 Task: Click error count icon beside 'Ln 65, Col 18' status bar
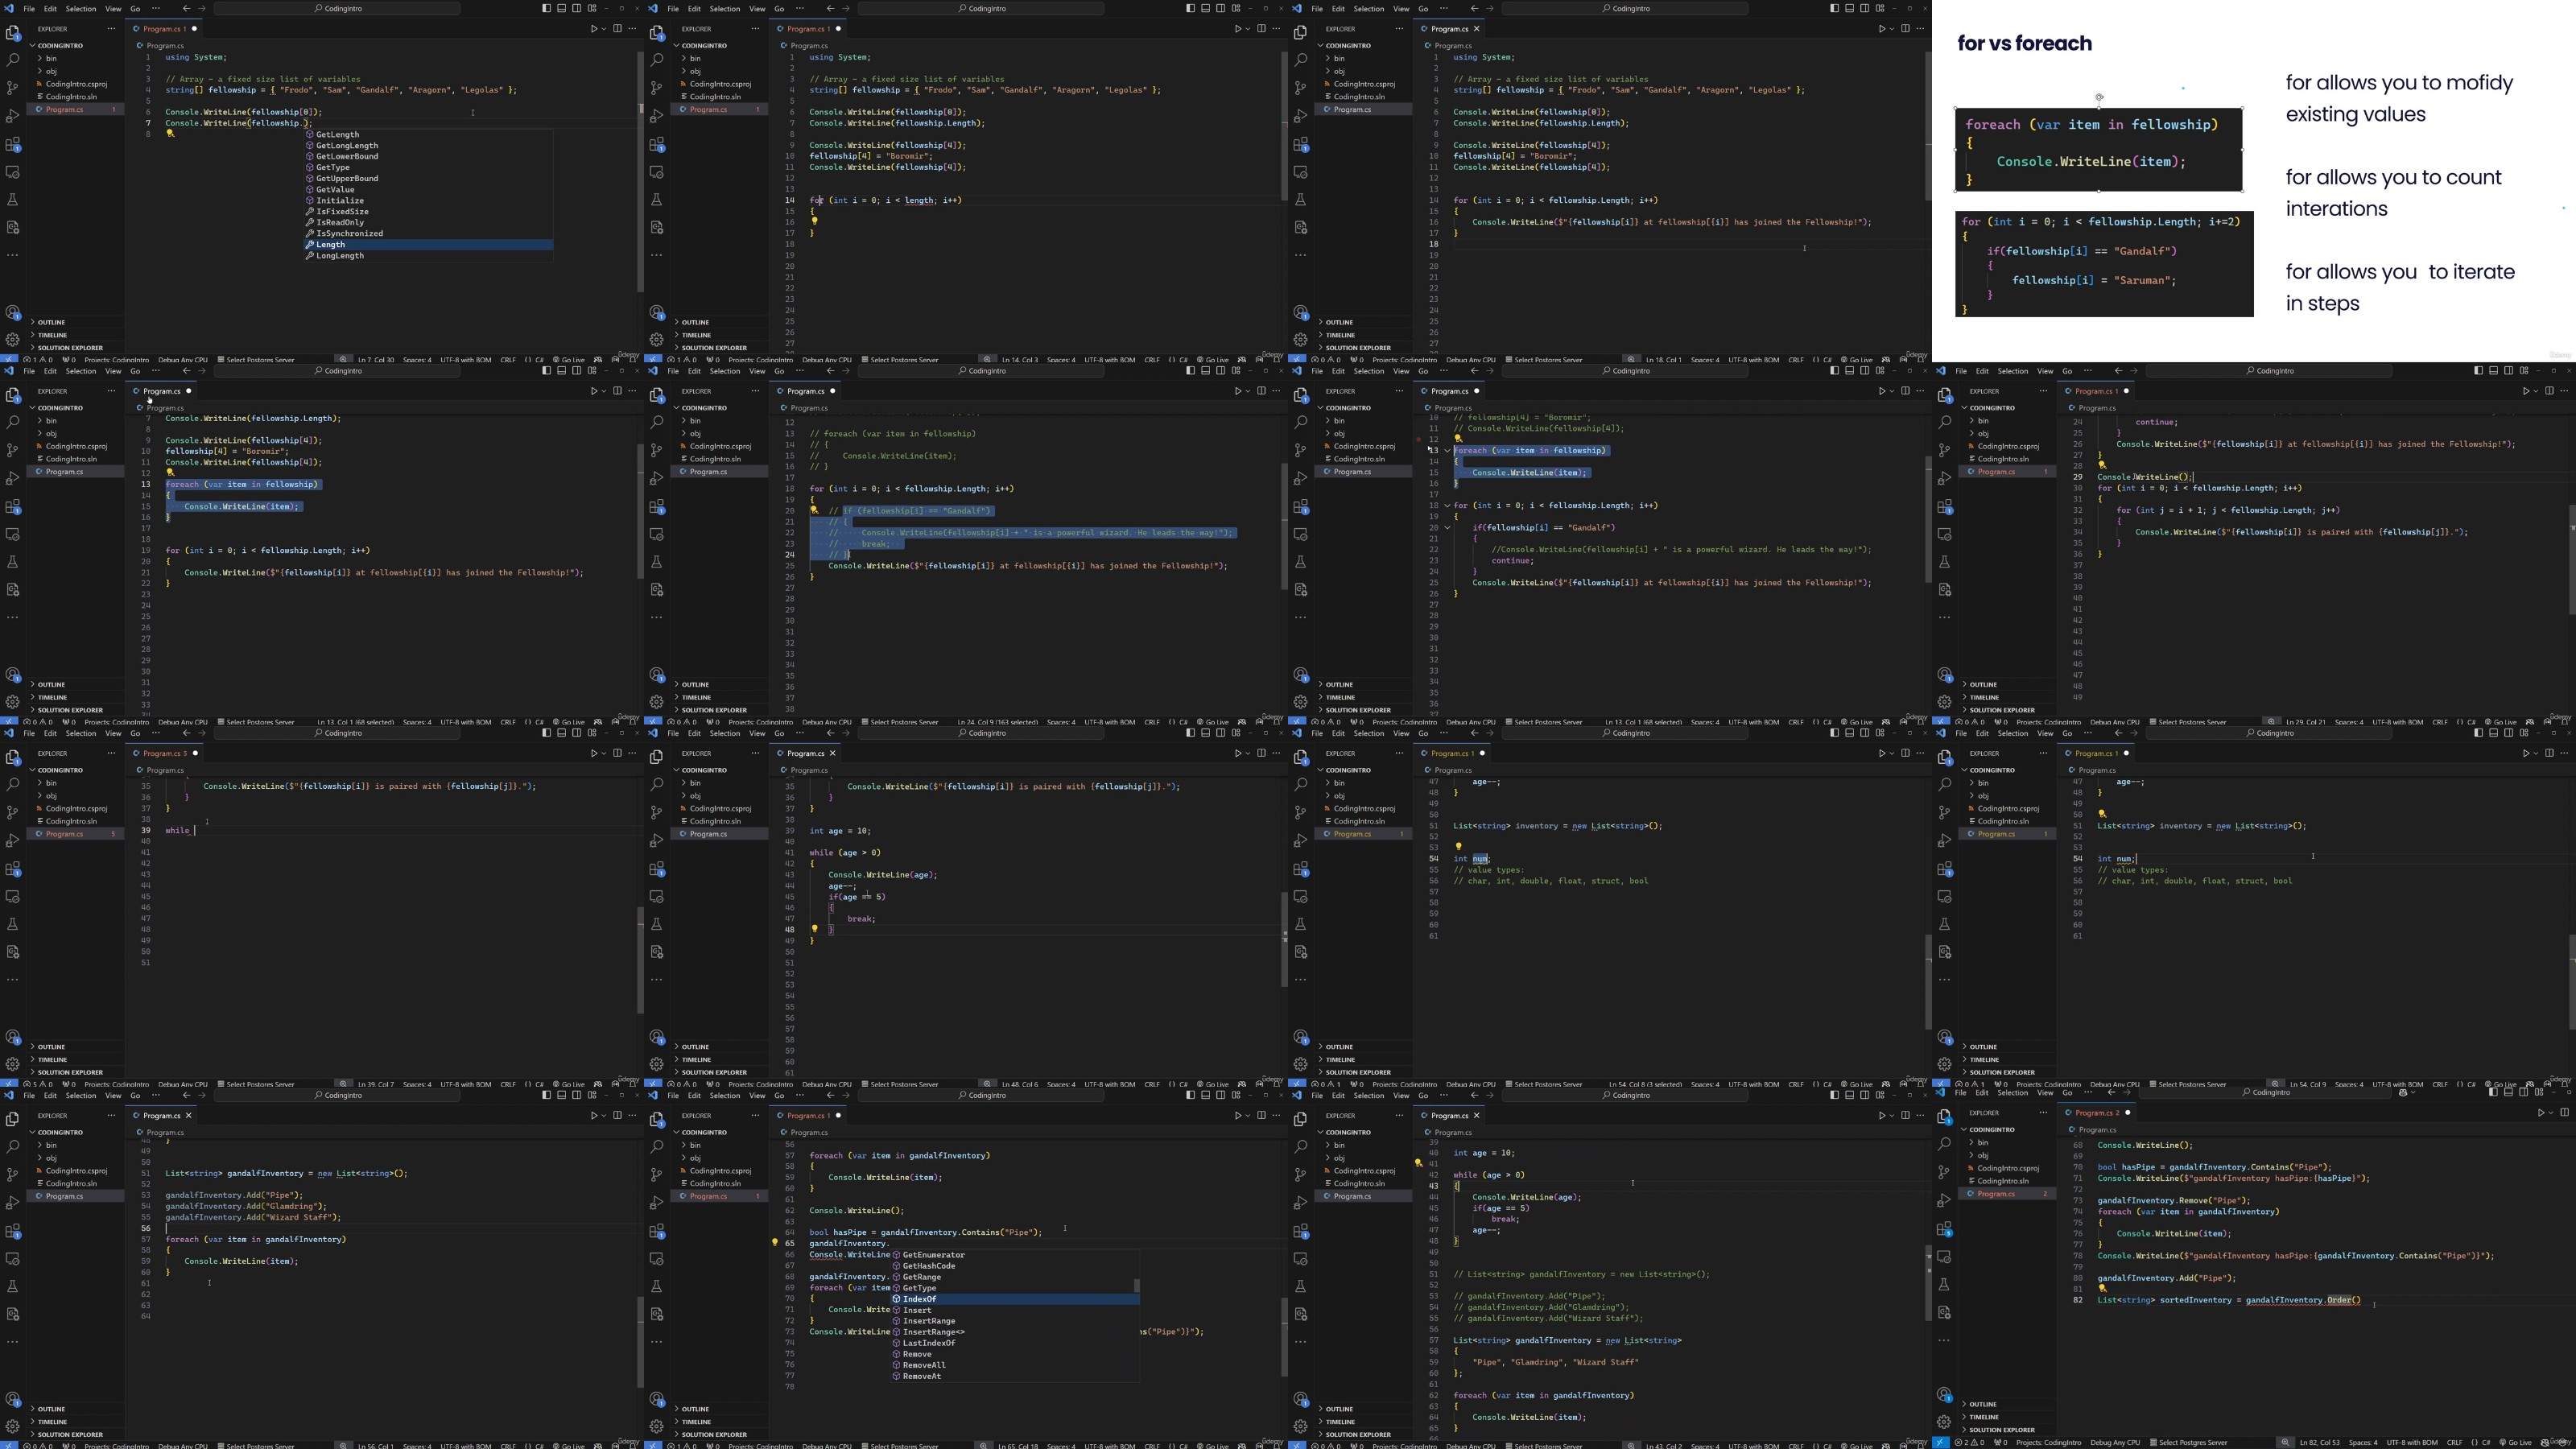(x=672, y=1445)
